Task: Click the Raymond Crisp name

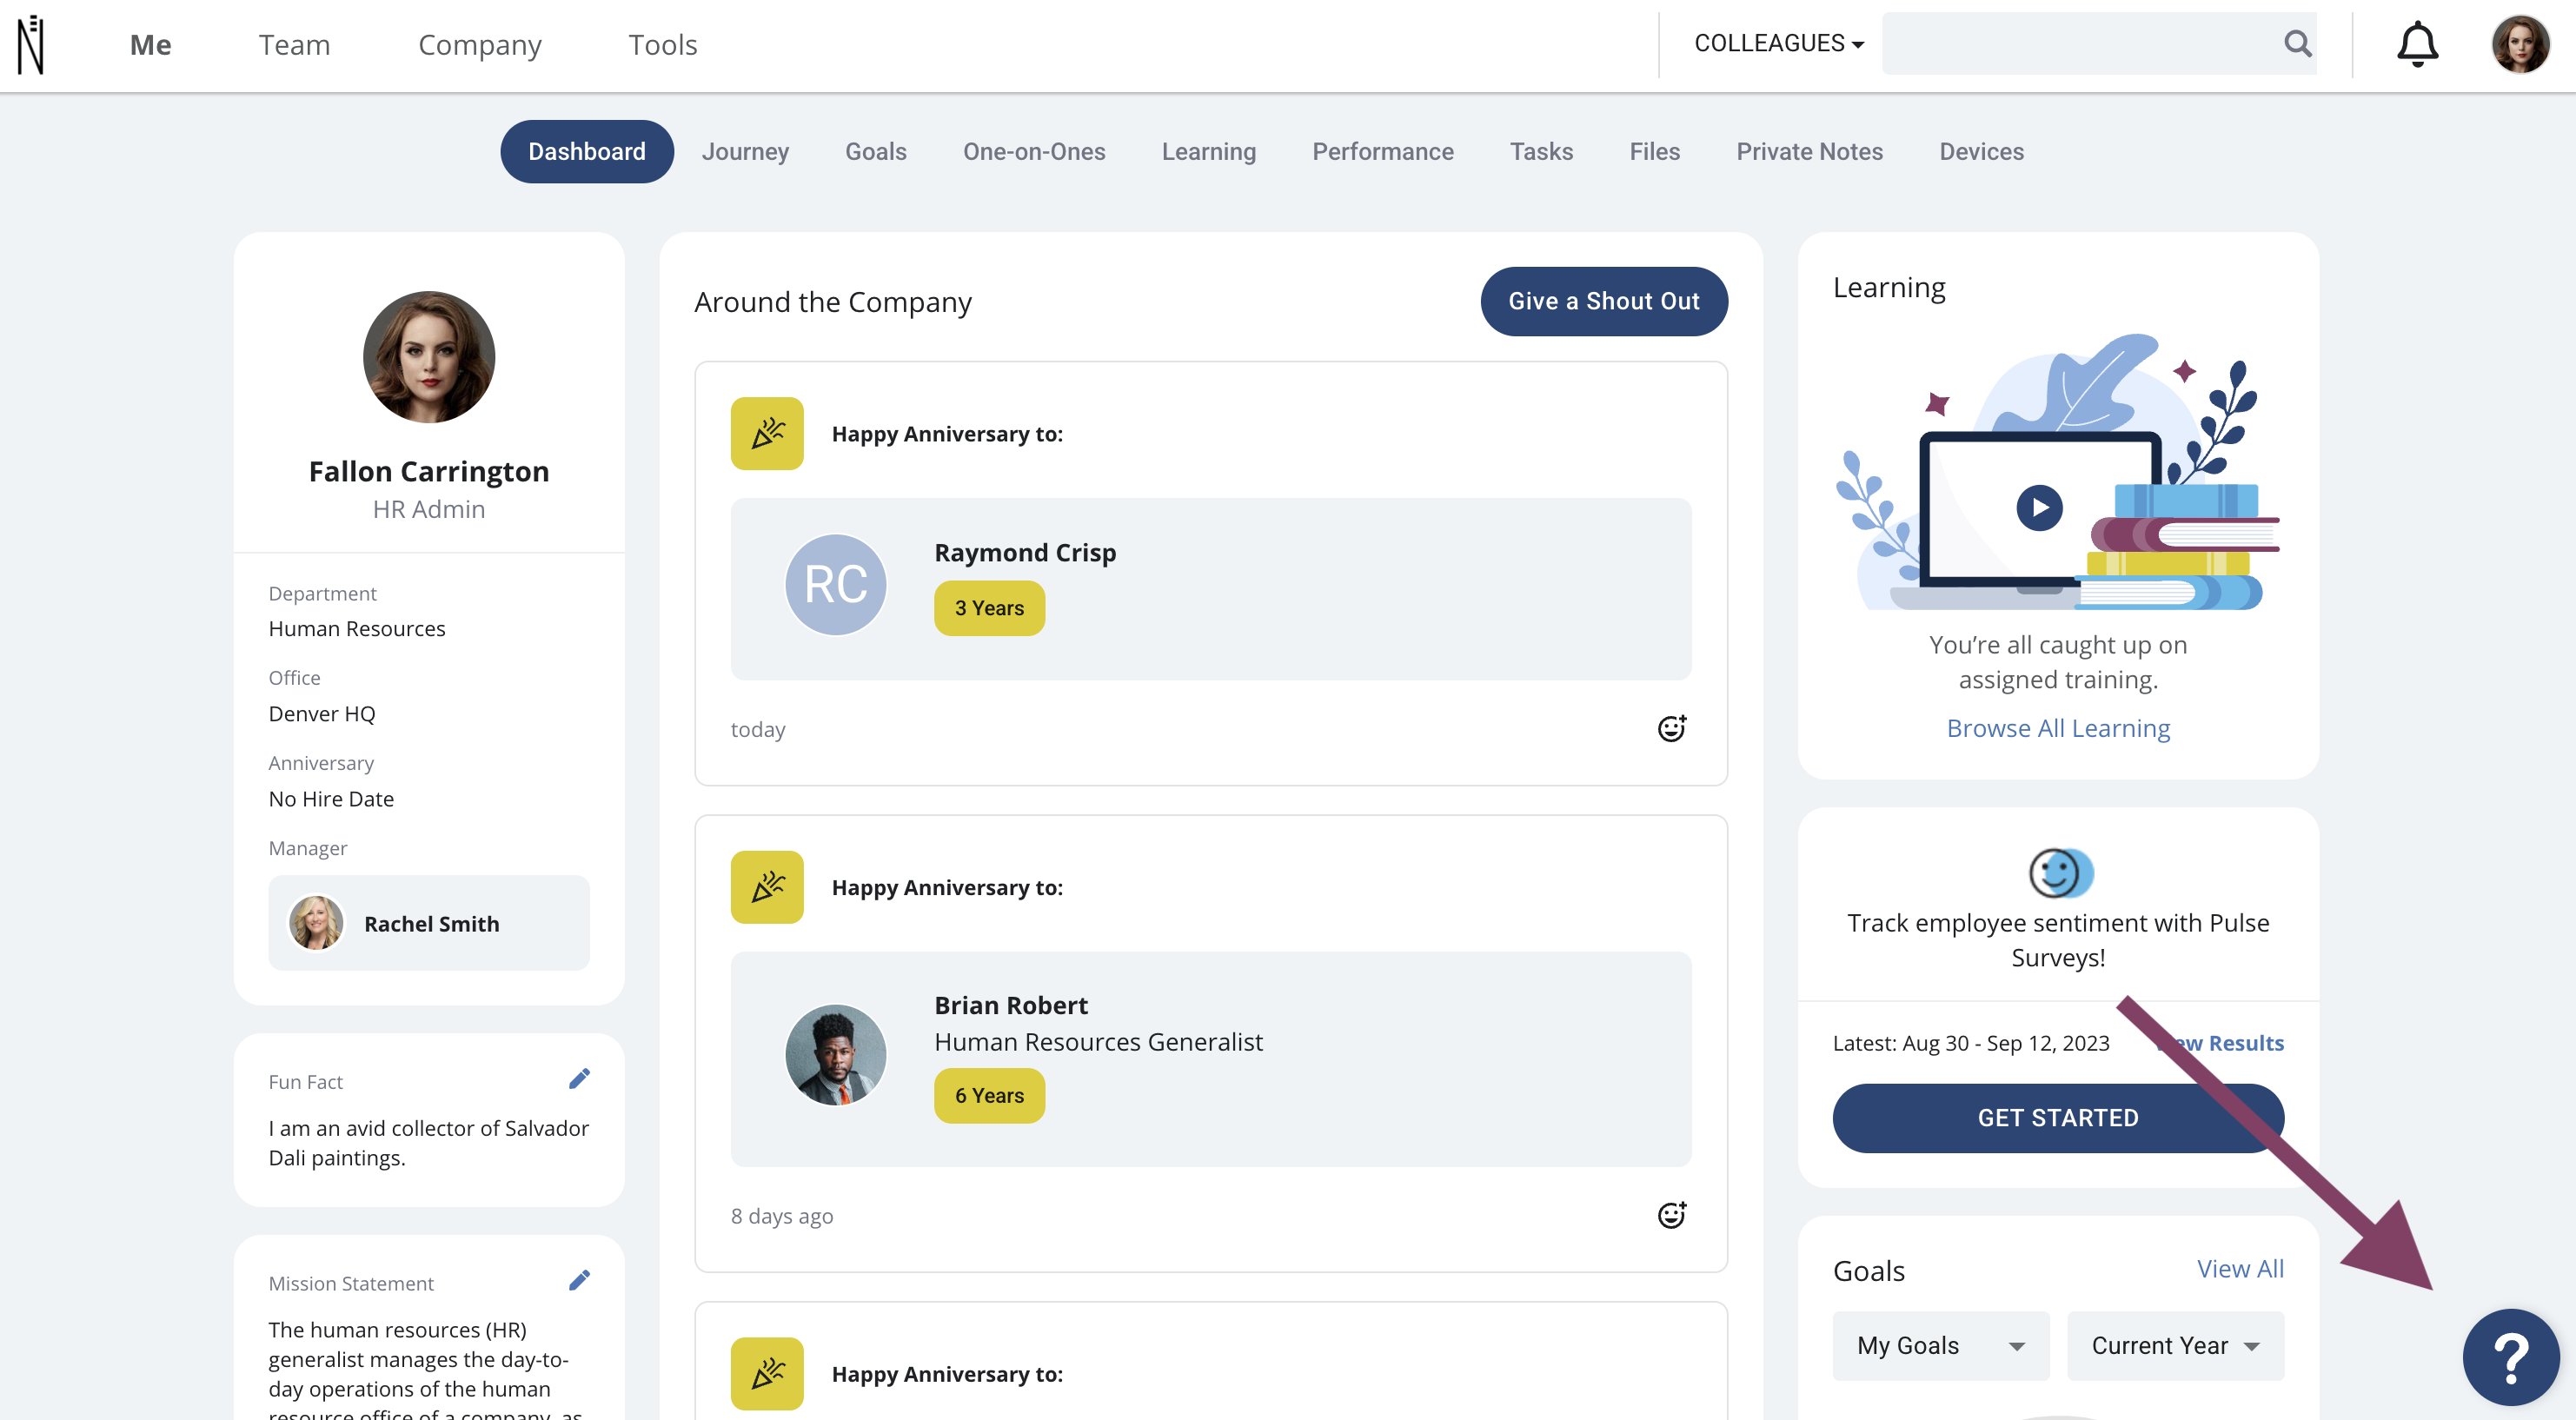Action: coord(1025,552)
